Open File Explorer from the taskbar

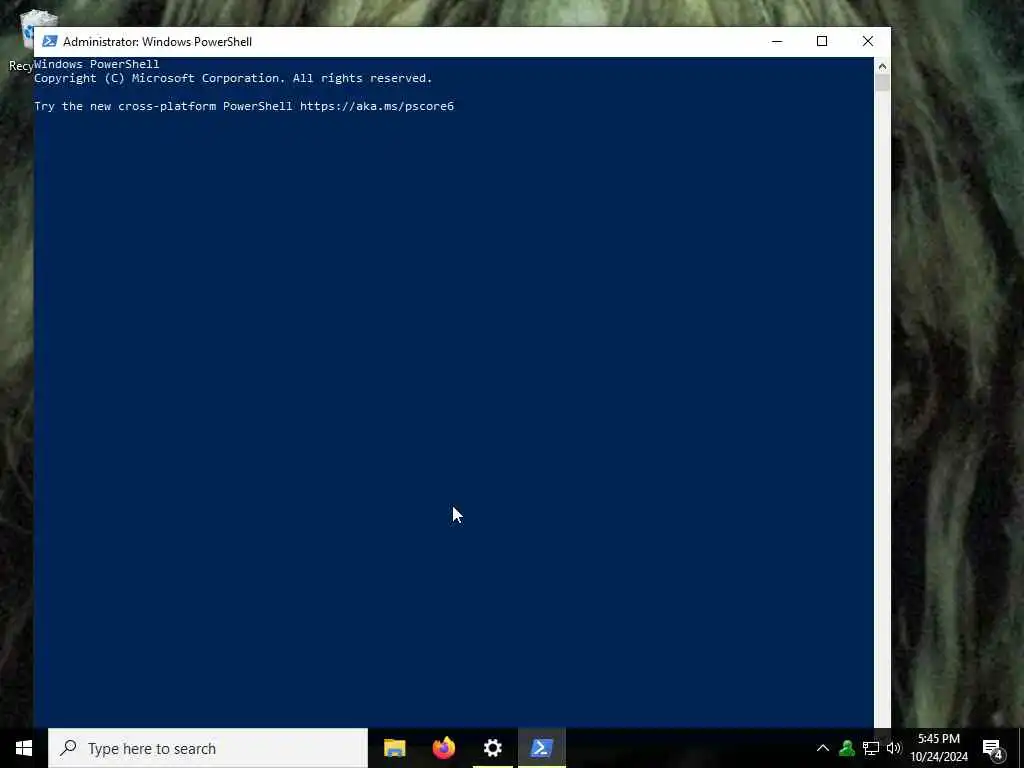tap(394, 748)
